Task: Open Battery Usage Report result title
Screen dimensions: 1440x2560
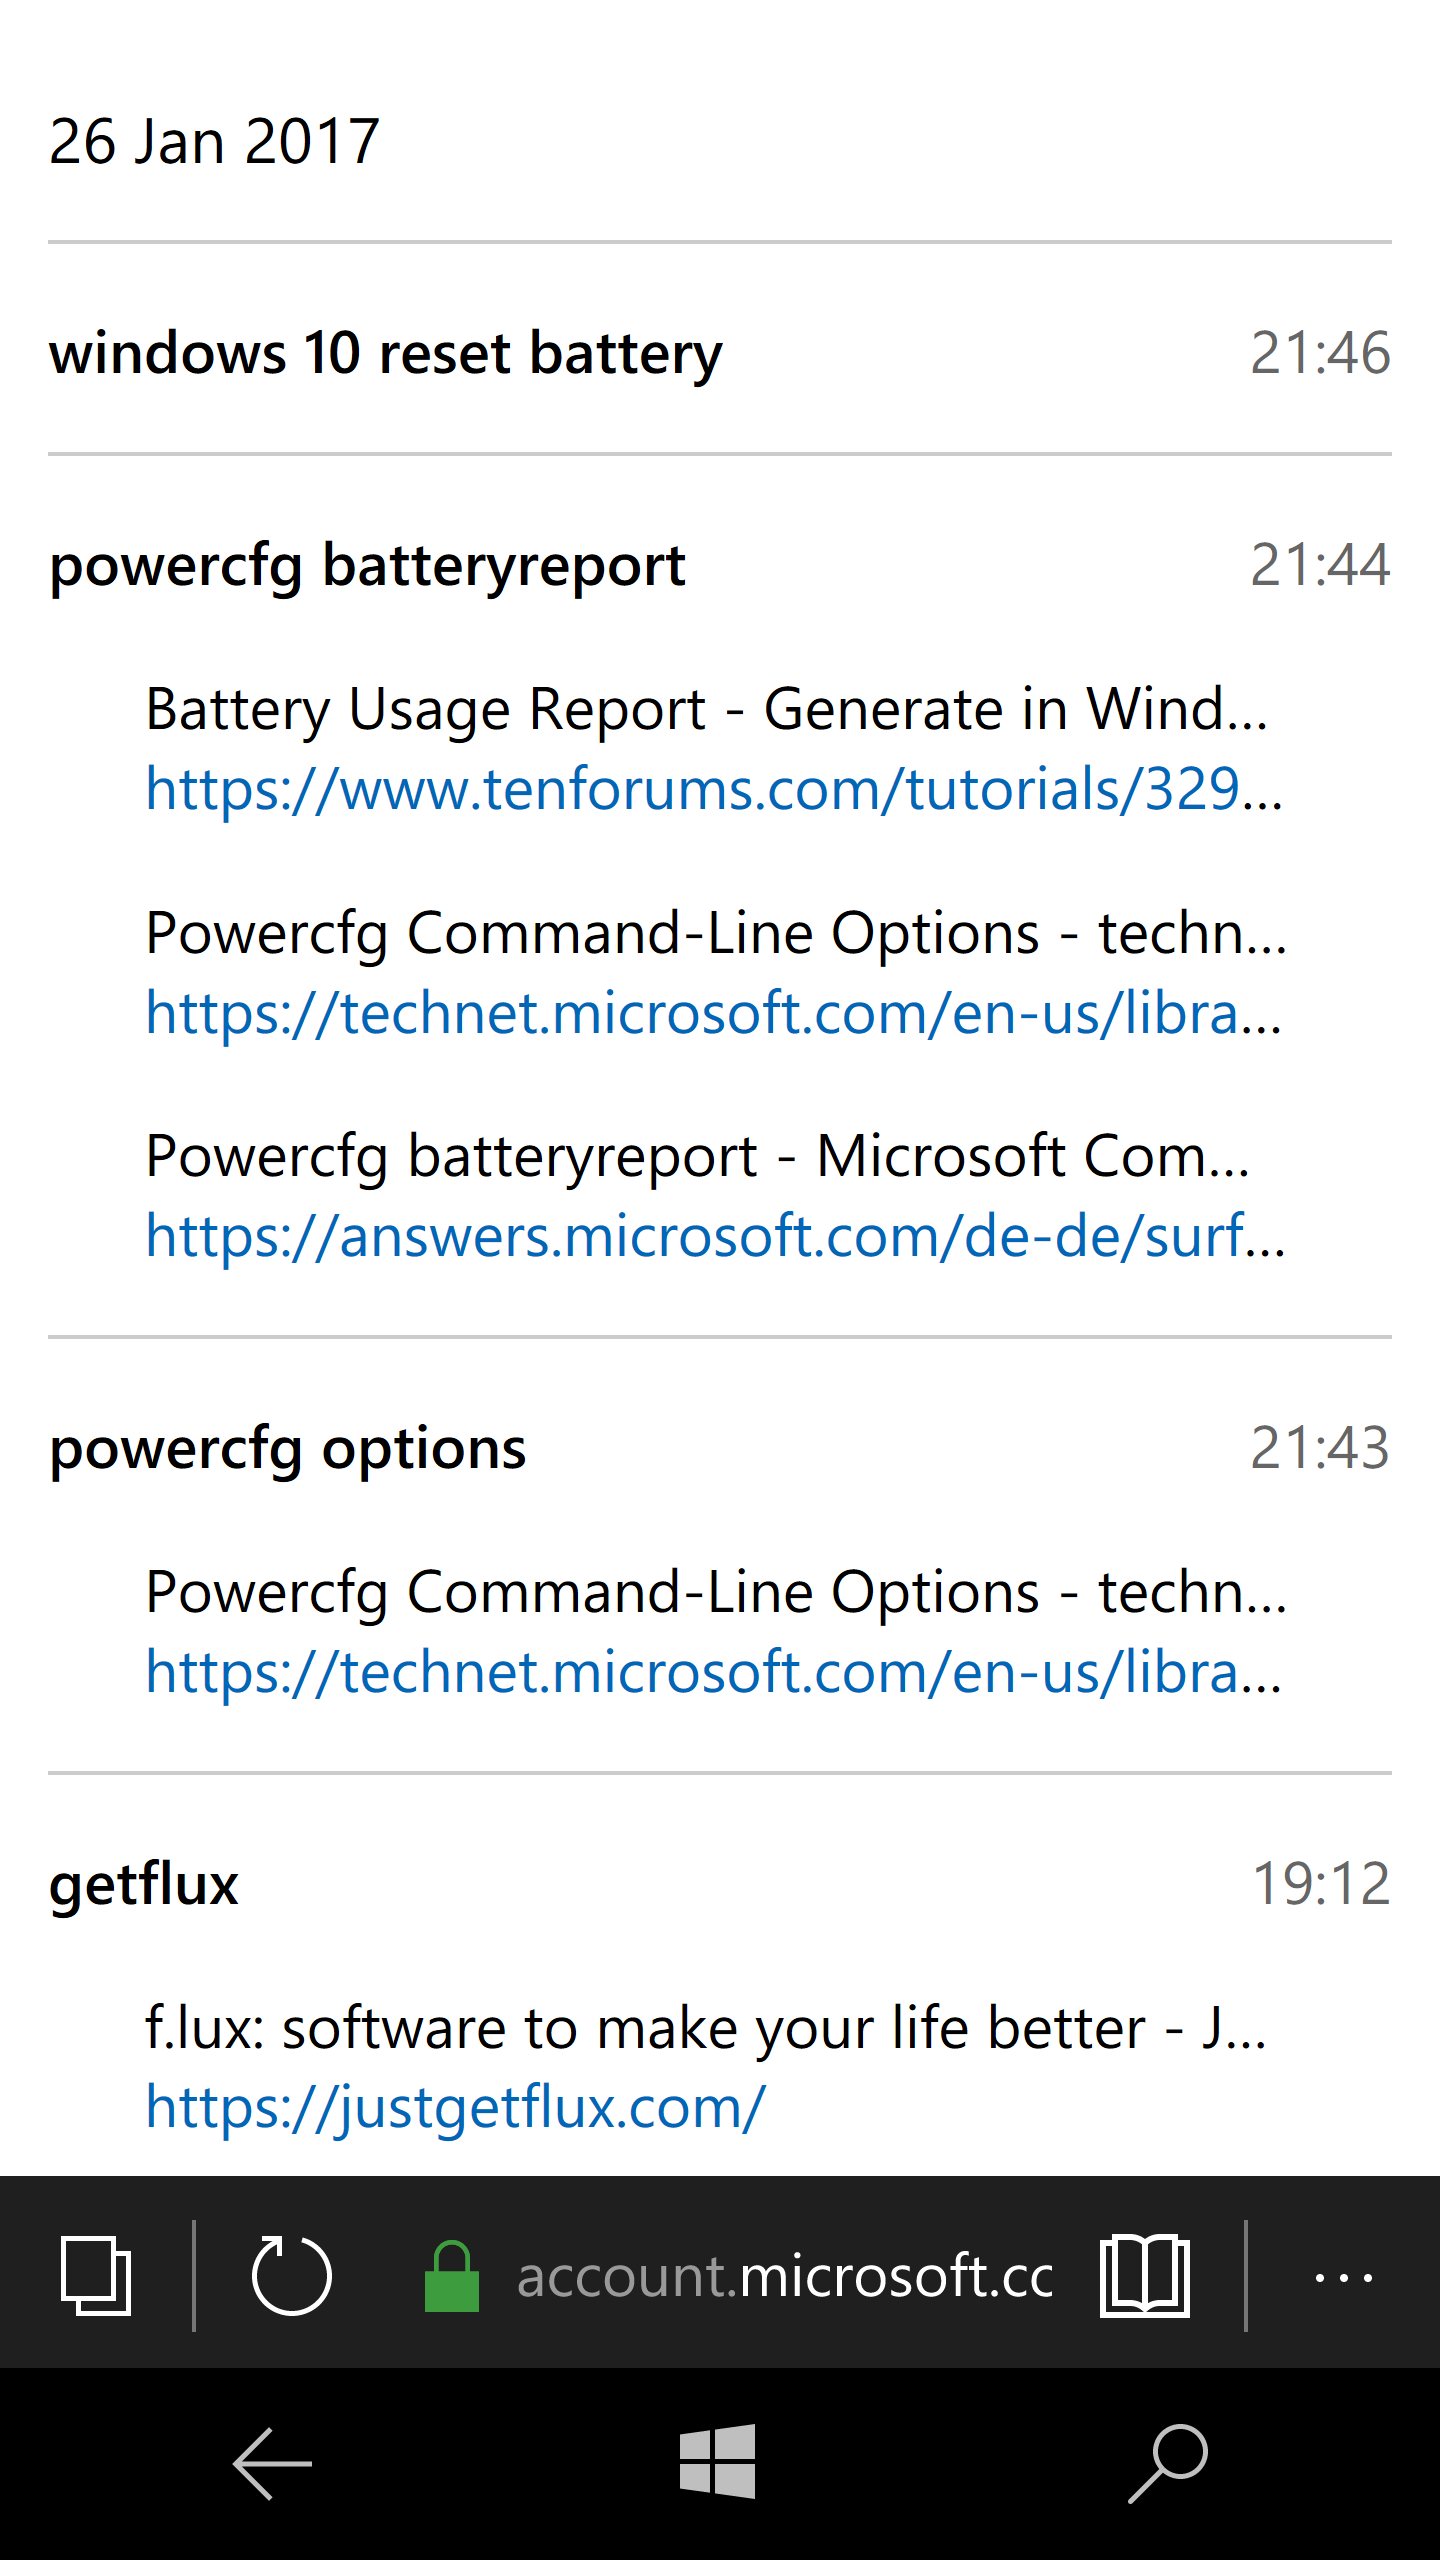Action: click(x=707, y=709)
